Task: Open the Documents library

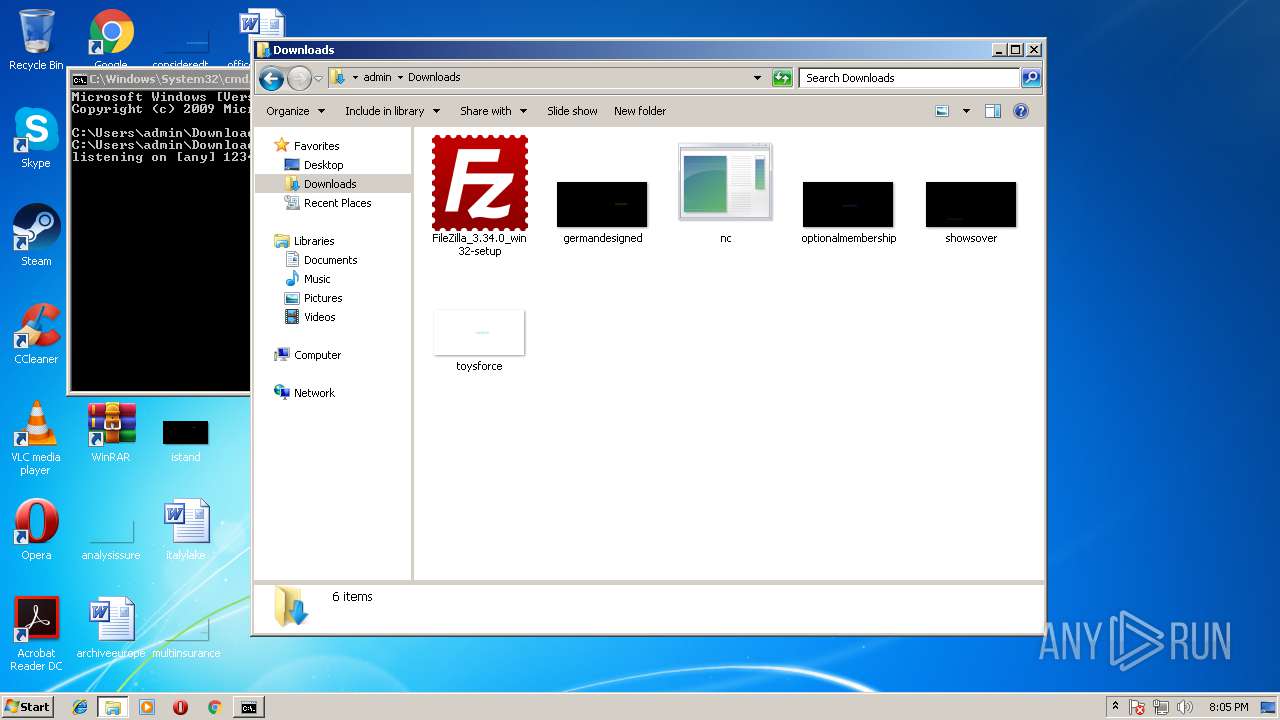Action: click(330, 260)
